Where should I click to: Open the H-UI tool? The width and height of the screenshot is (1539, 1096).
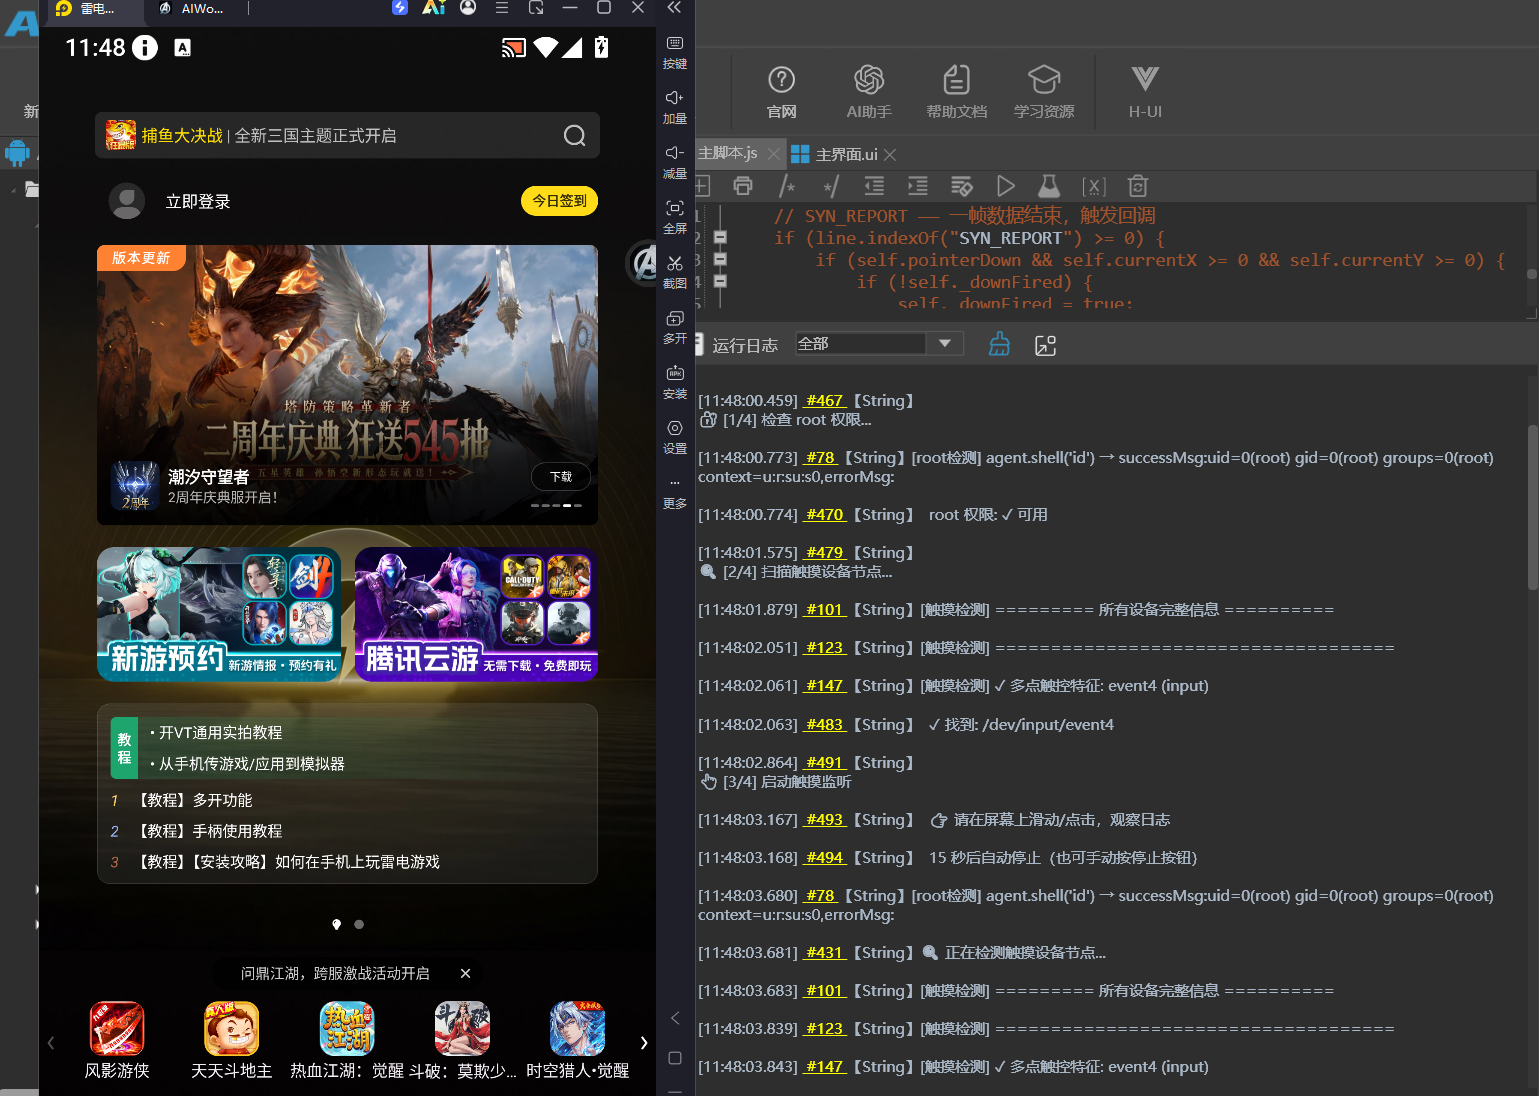click(1145, 91)
